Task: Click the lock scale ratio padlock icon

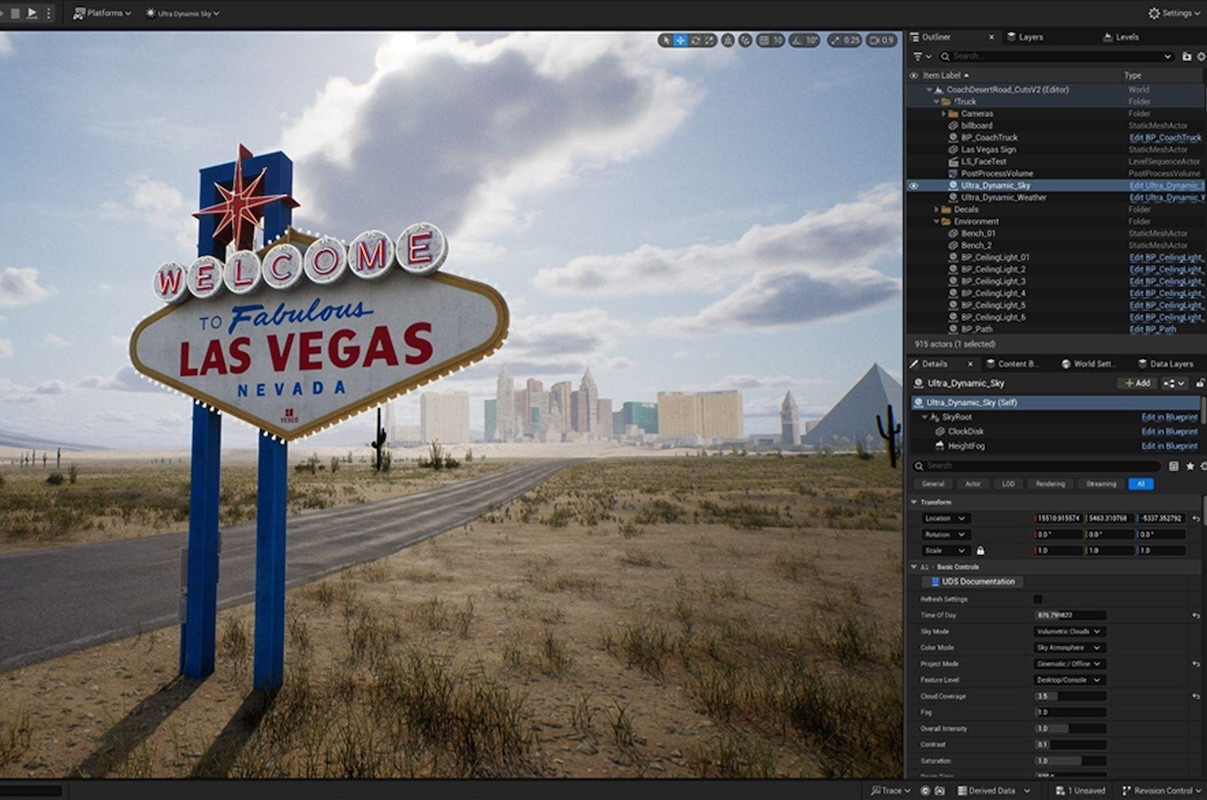Action: pyautogui.click(x=980, y=551)
